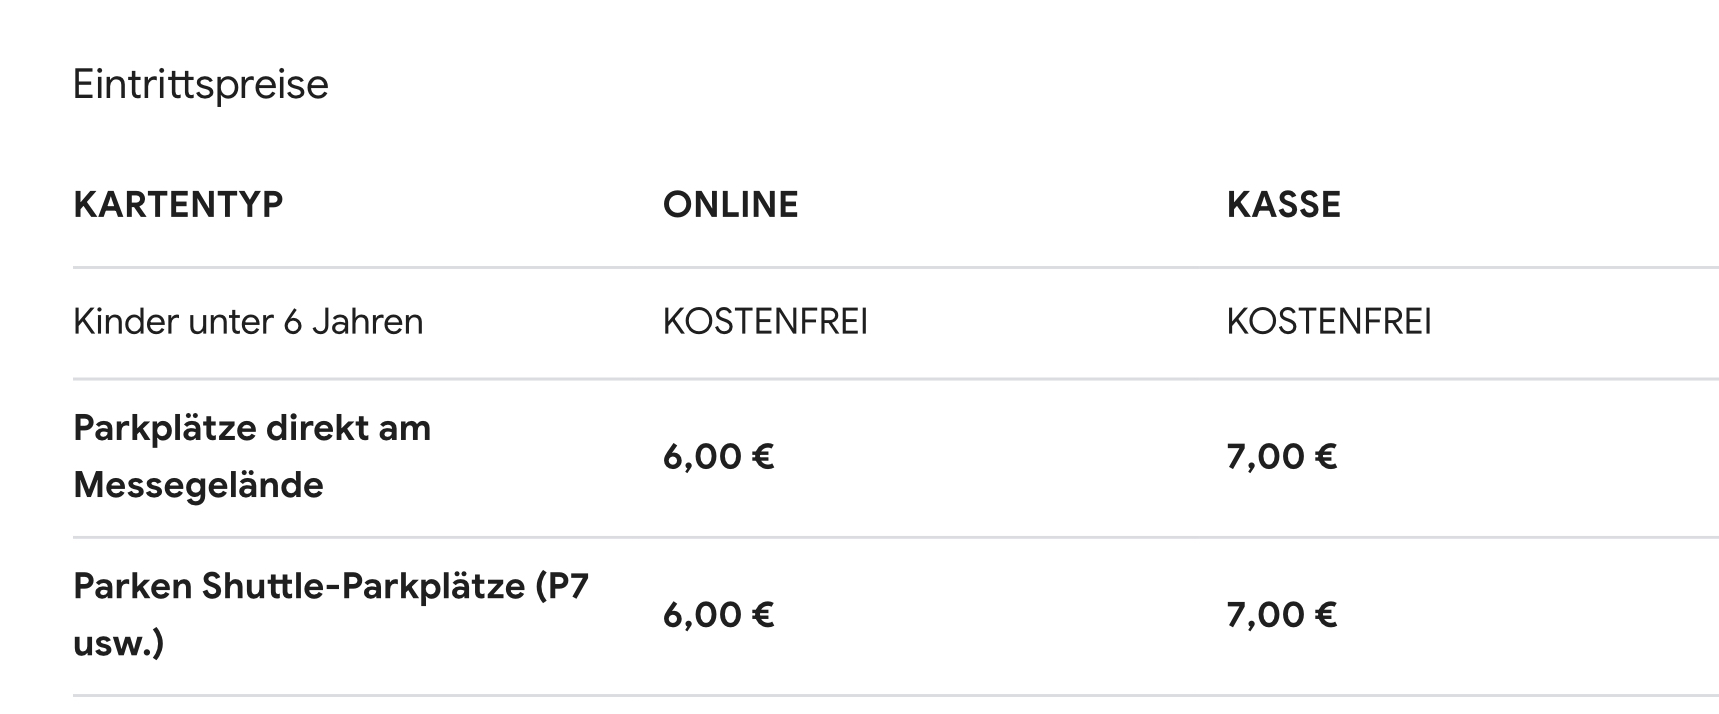
Task: Click divider line below the Shuttle-Parkplätze row
Action: tap(895, 695)
